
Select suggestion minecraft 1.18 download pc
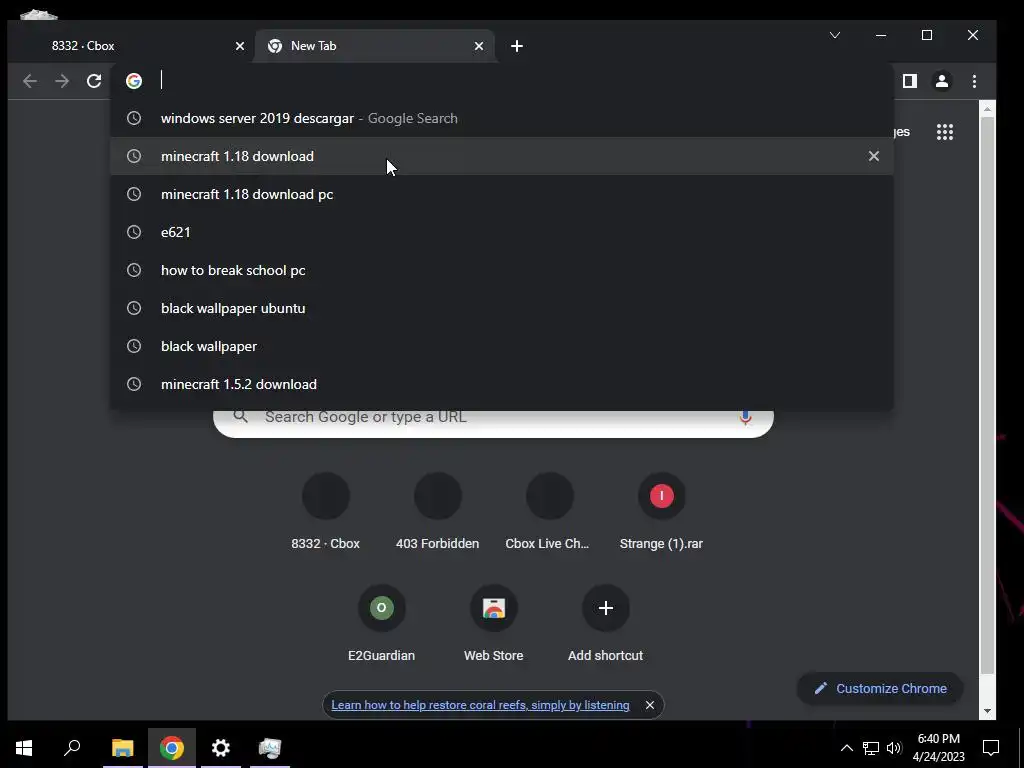502,194
